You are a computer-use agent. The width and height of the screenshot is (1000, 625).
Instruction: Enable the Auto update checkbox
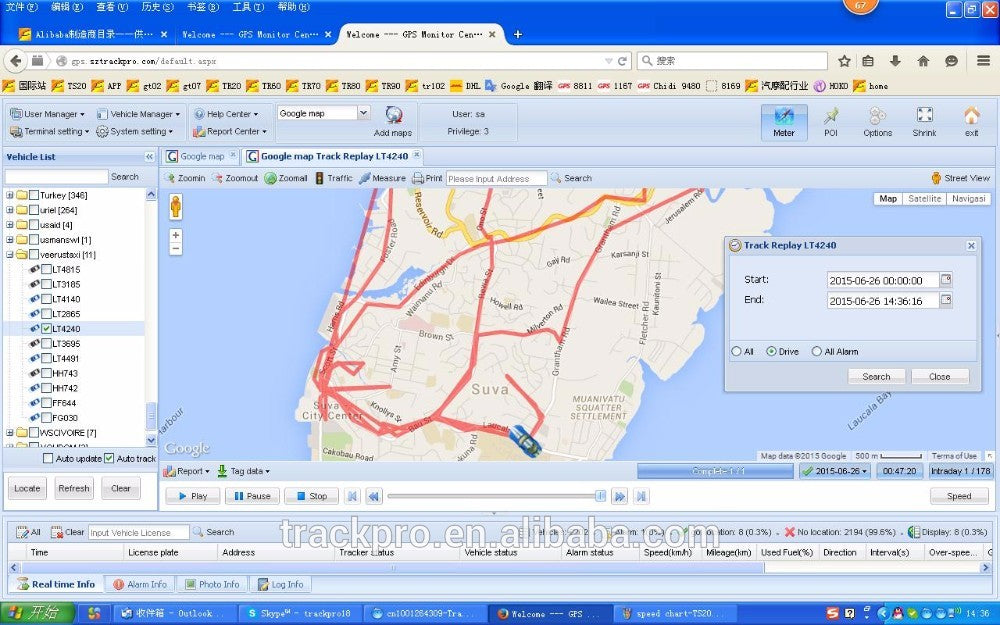click(48, 458)
